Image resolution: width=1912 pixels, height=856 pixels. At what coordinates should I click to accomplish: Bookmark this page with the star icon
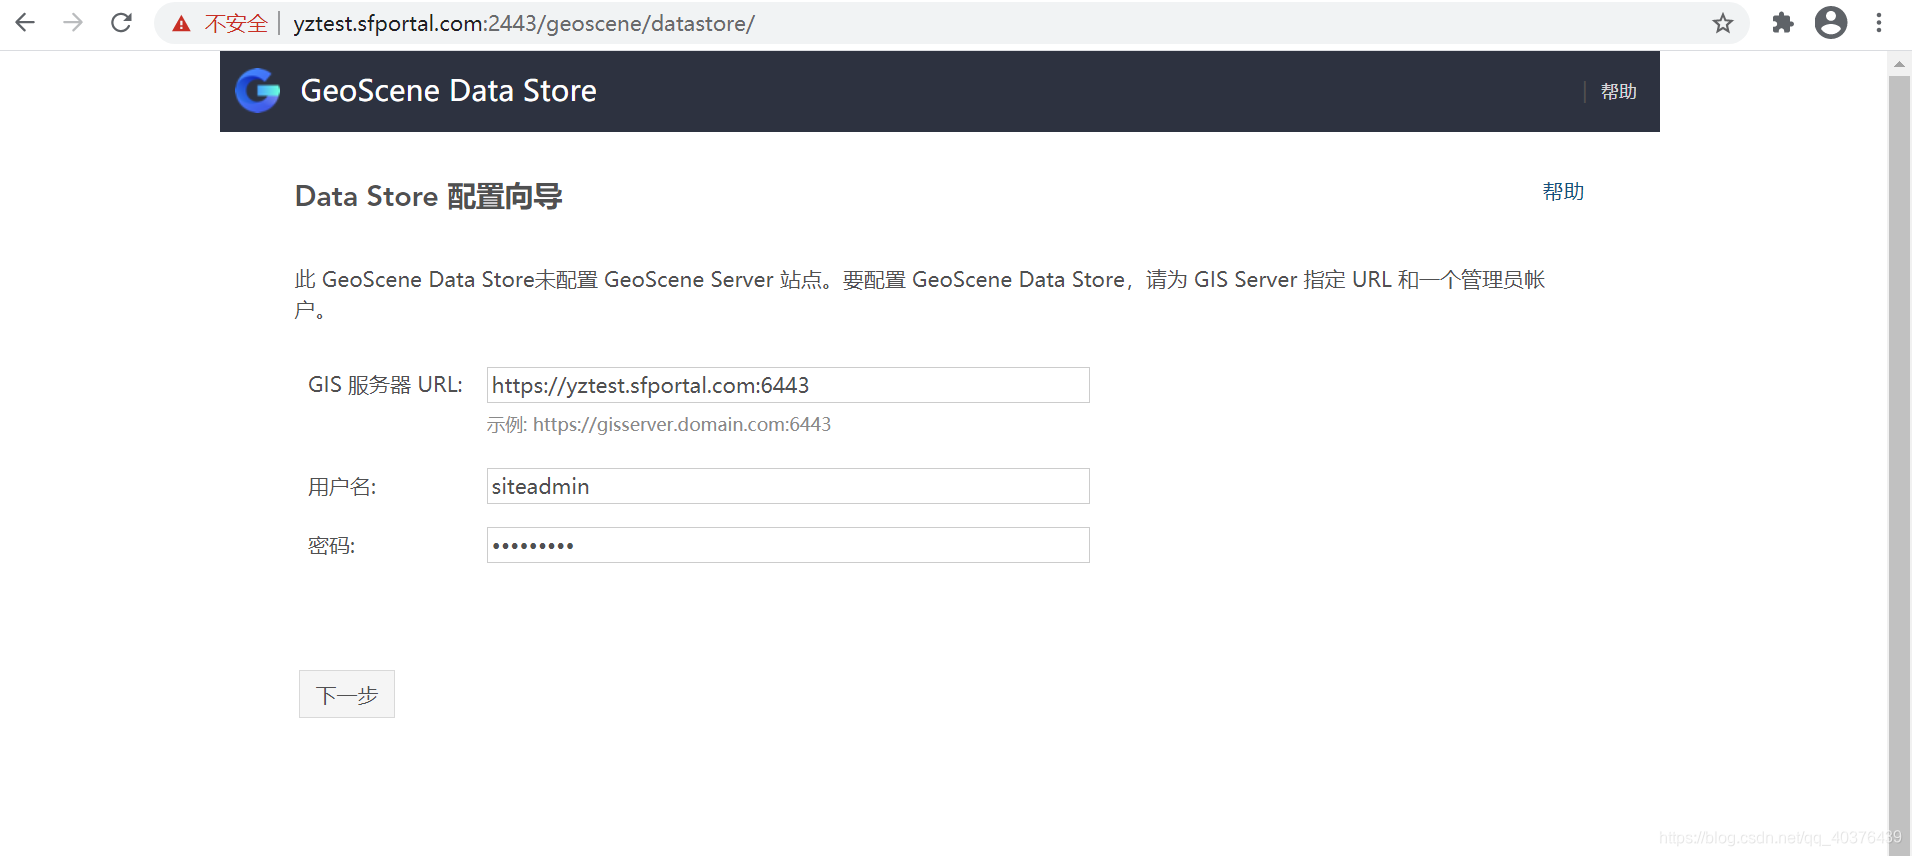1722,23
